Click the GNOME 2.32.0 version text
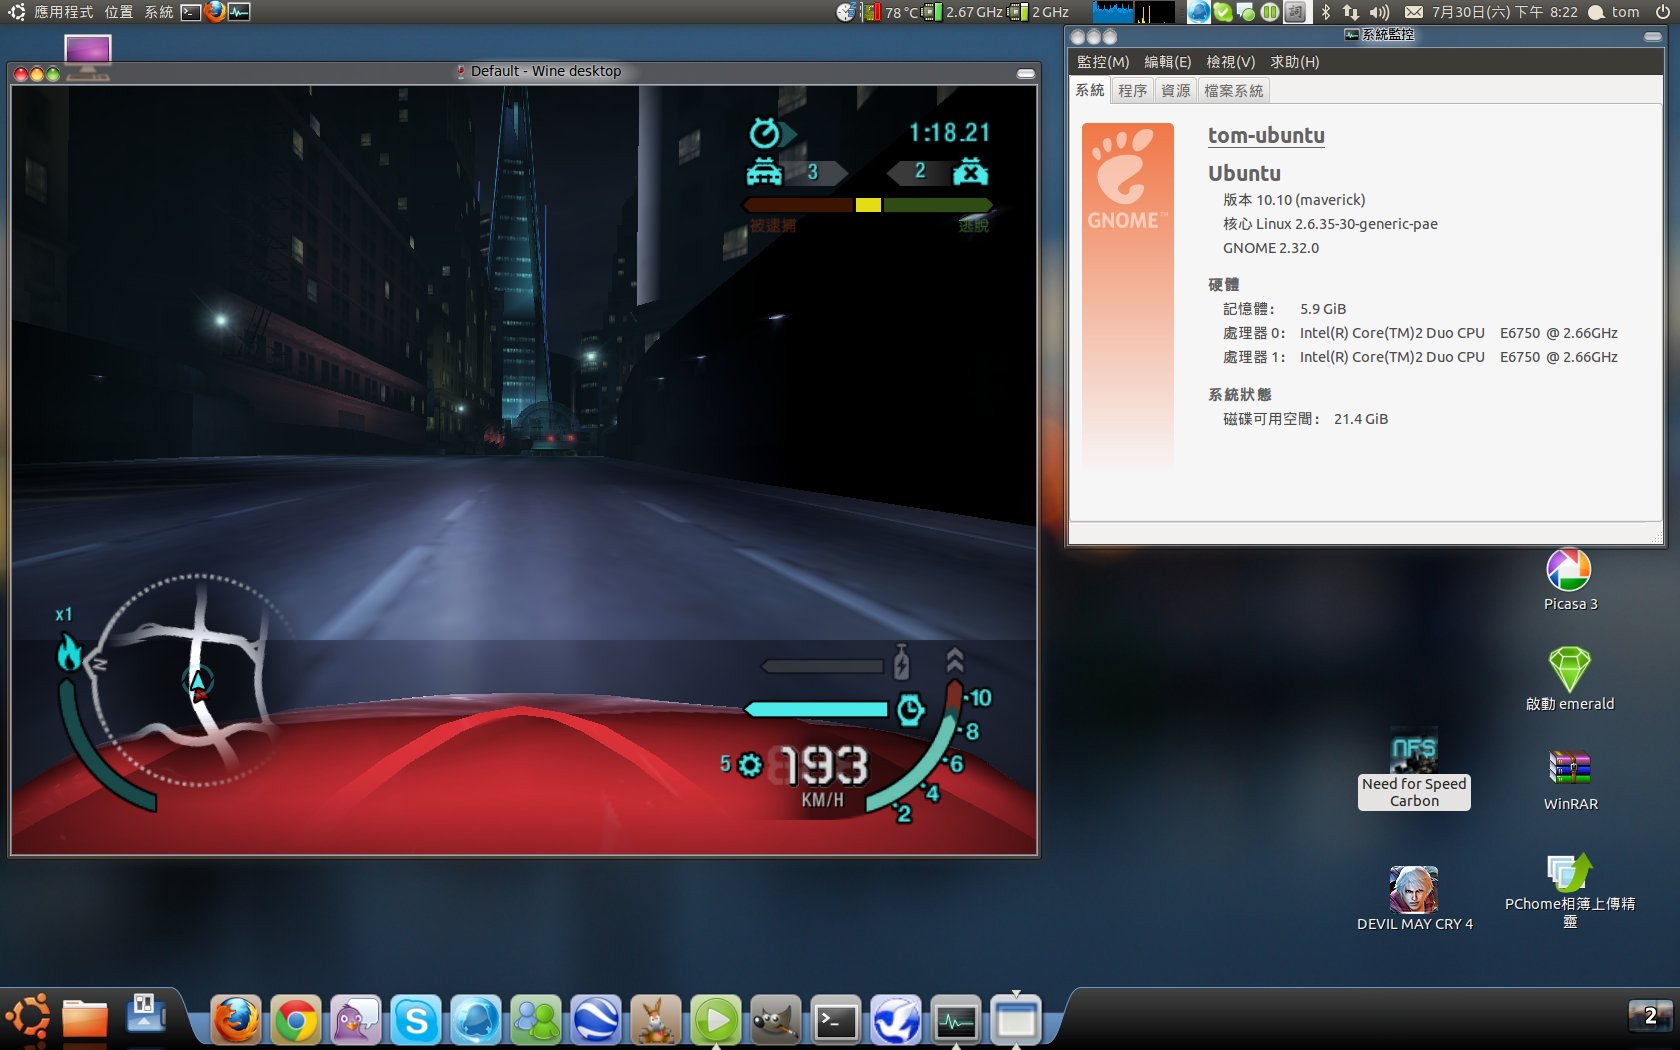The image size is (1680, 1050). 1271,248
